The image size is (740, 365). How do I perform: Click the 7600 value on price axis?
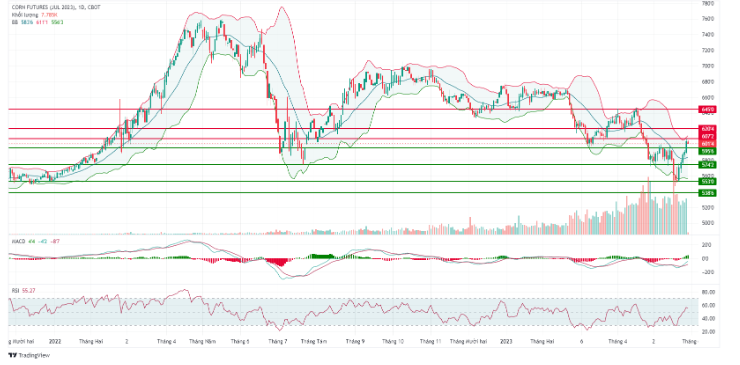point(707,19)
